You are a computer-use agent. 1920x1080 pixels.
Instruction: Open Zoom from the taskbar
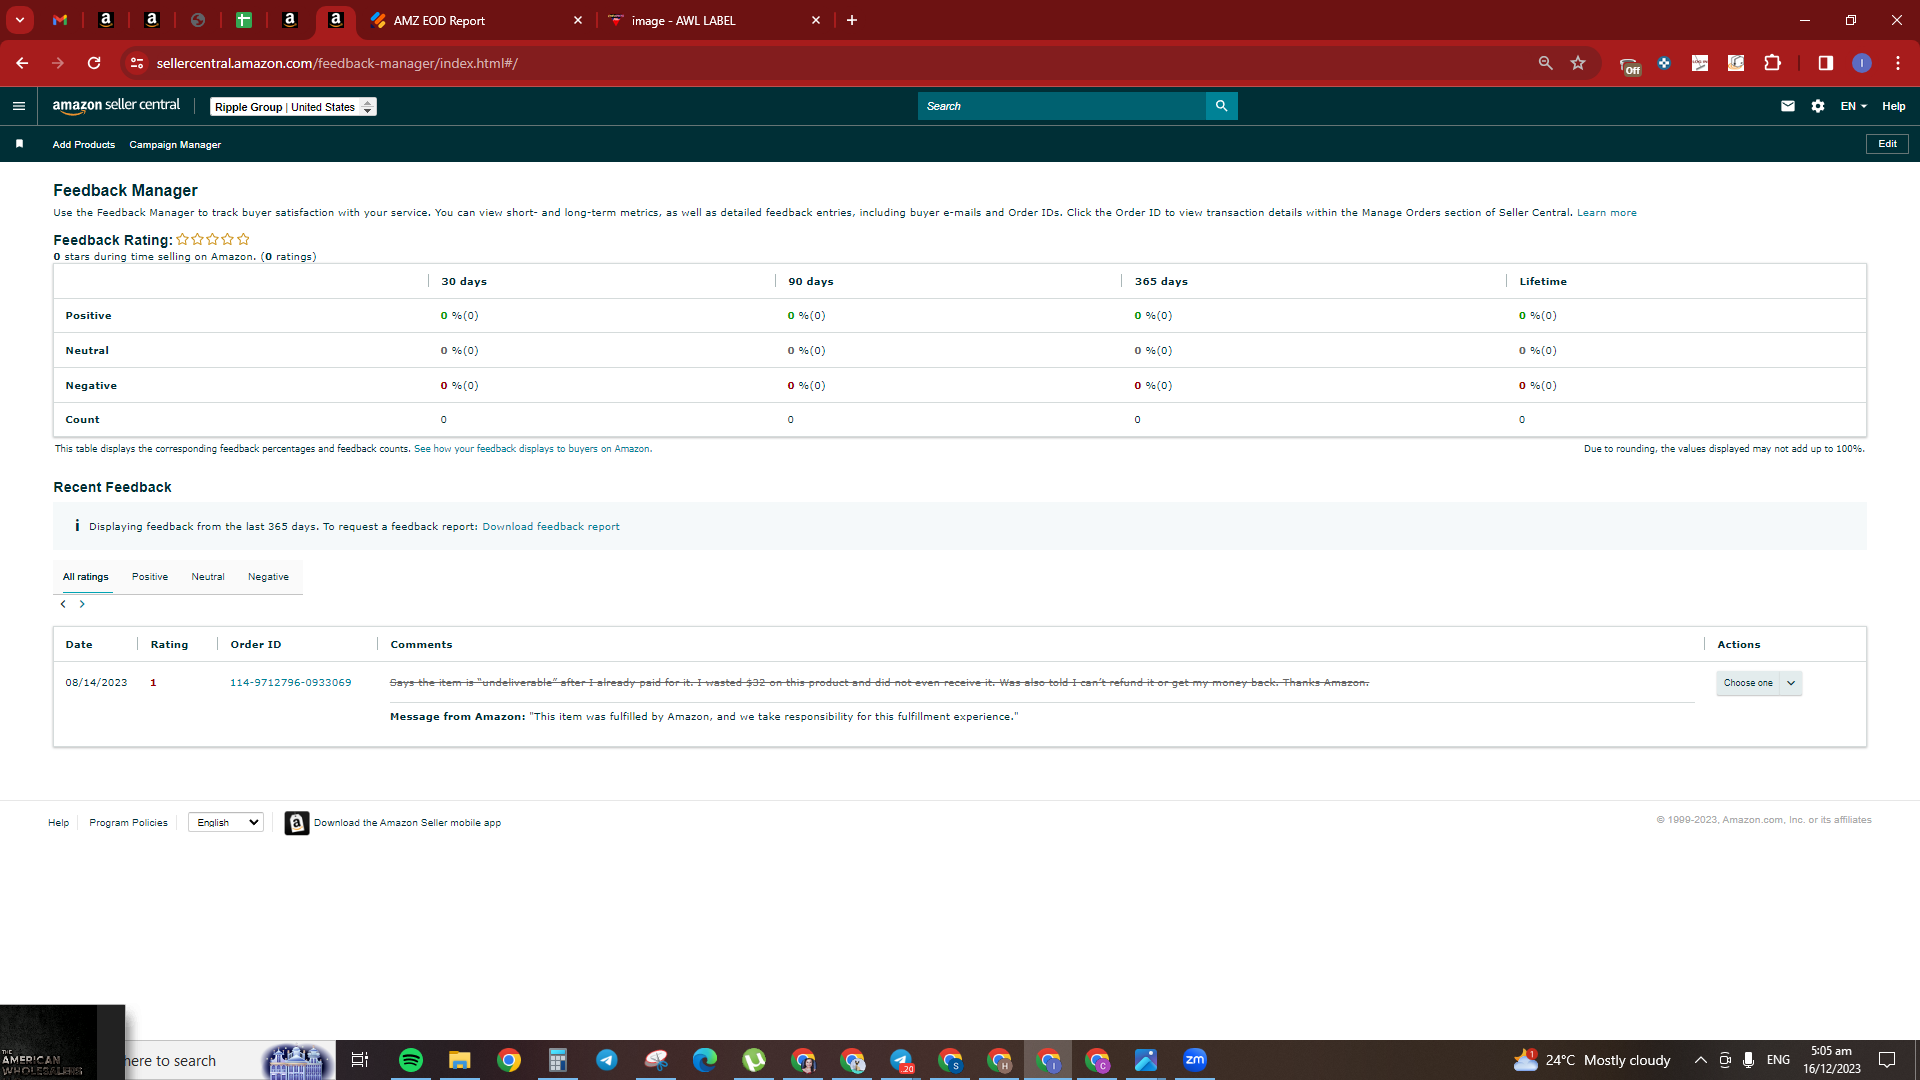click(1195, 1060)
